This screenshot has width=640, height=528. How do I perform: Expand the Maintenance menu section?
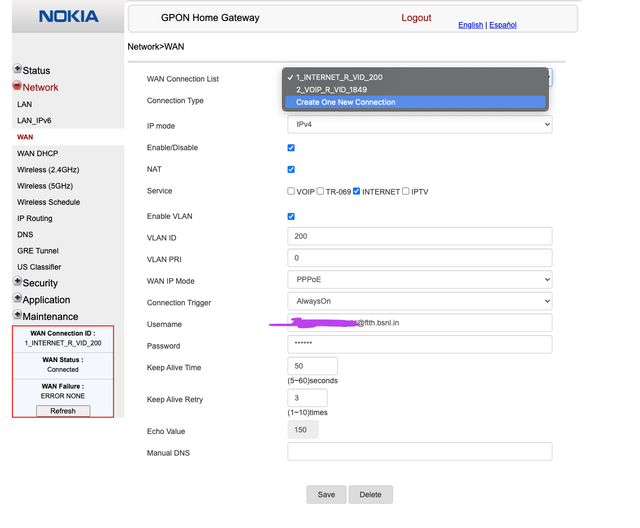tap(49, 316)
